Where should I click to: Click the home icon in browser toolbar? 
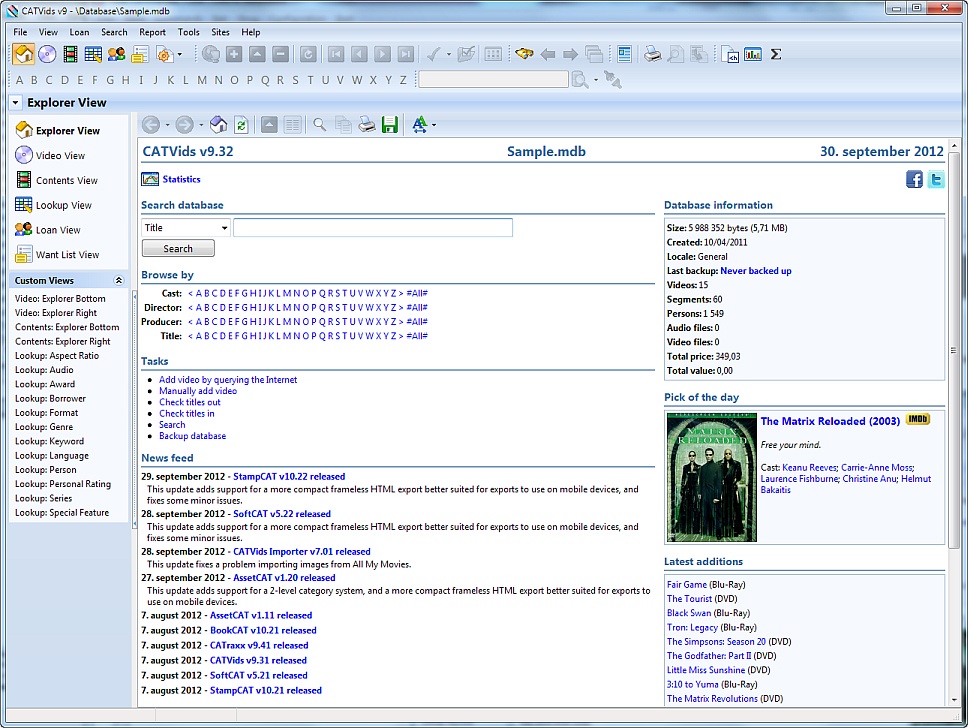[x=218, y=125]
